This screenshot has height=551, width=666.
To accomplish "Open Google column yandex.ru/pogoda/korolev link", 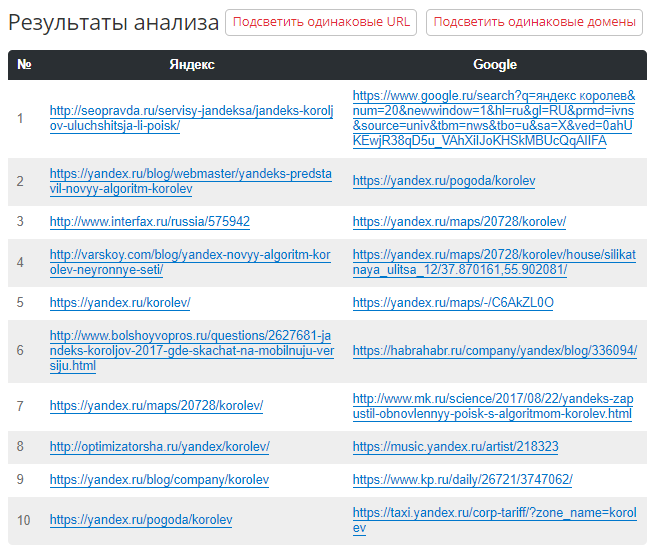I will 444,181.
